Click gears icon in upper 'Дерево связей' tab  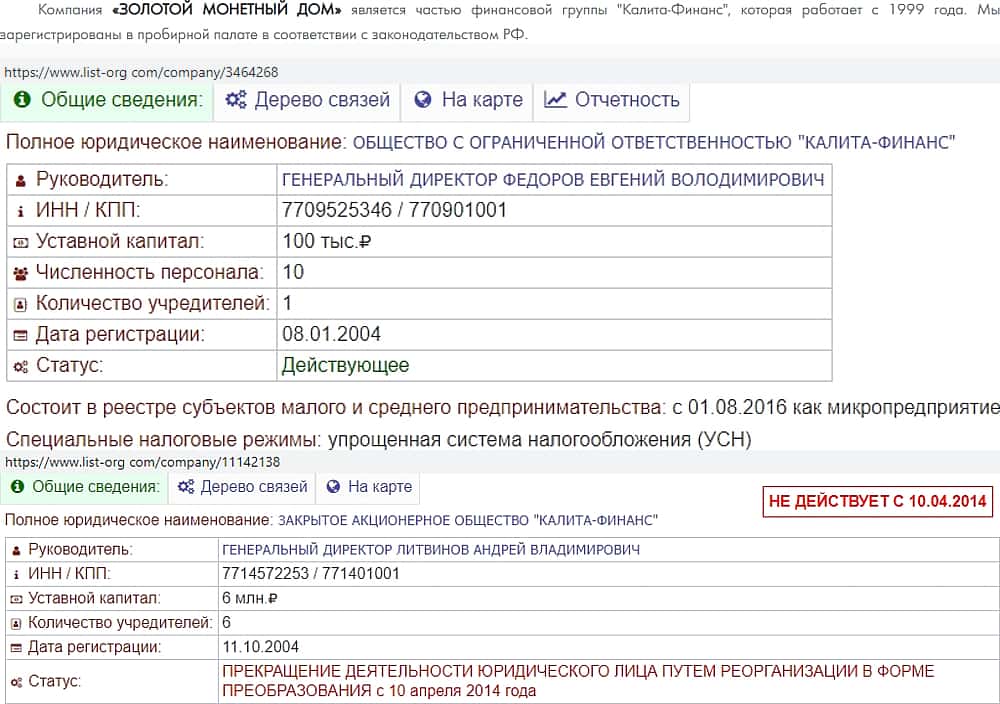[236, 99]
